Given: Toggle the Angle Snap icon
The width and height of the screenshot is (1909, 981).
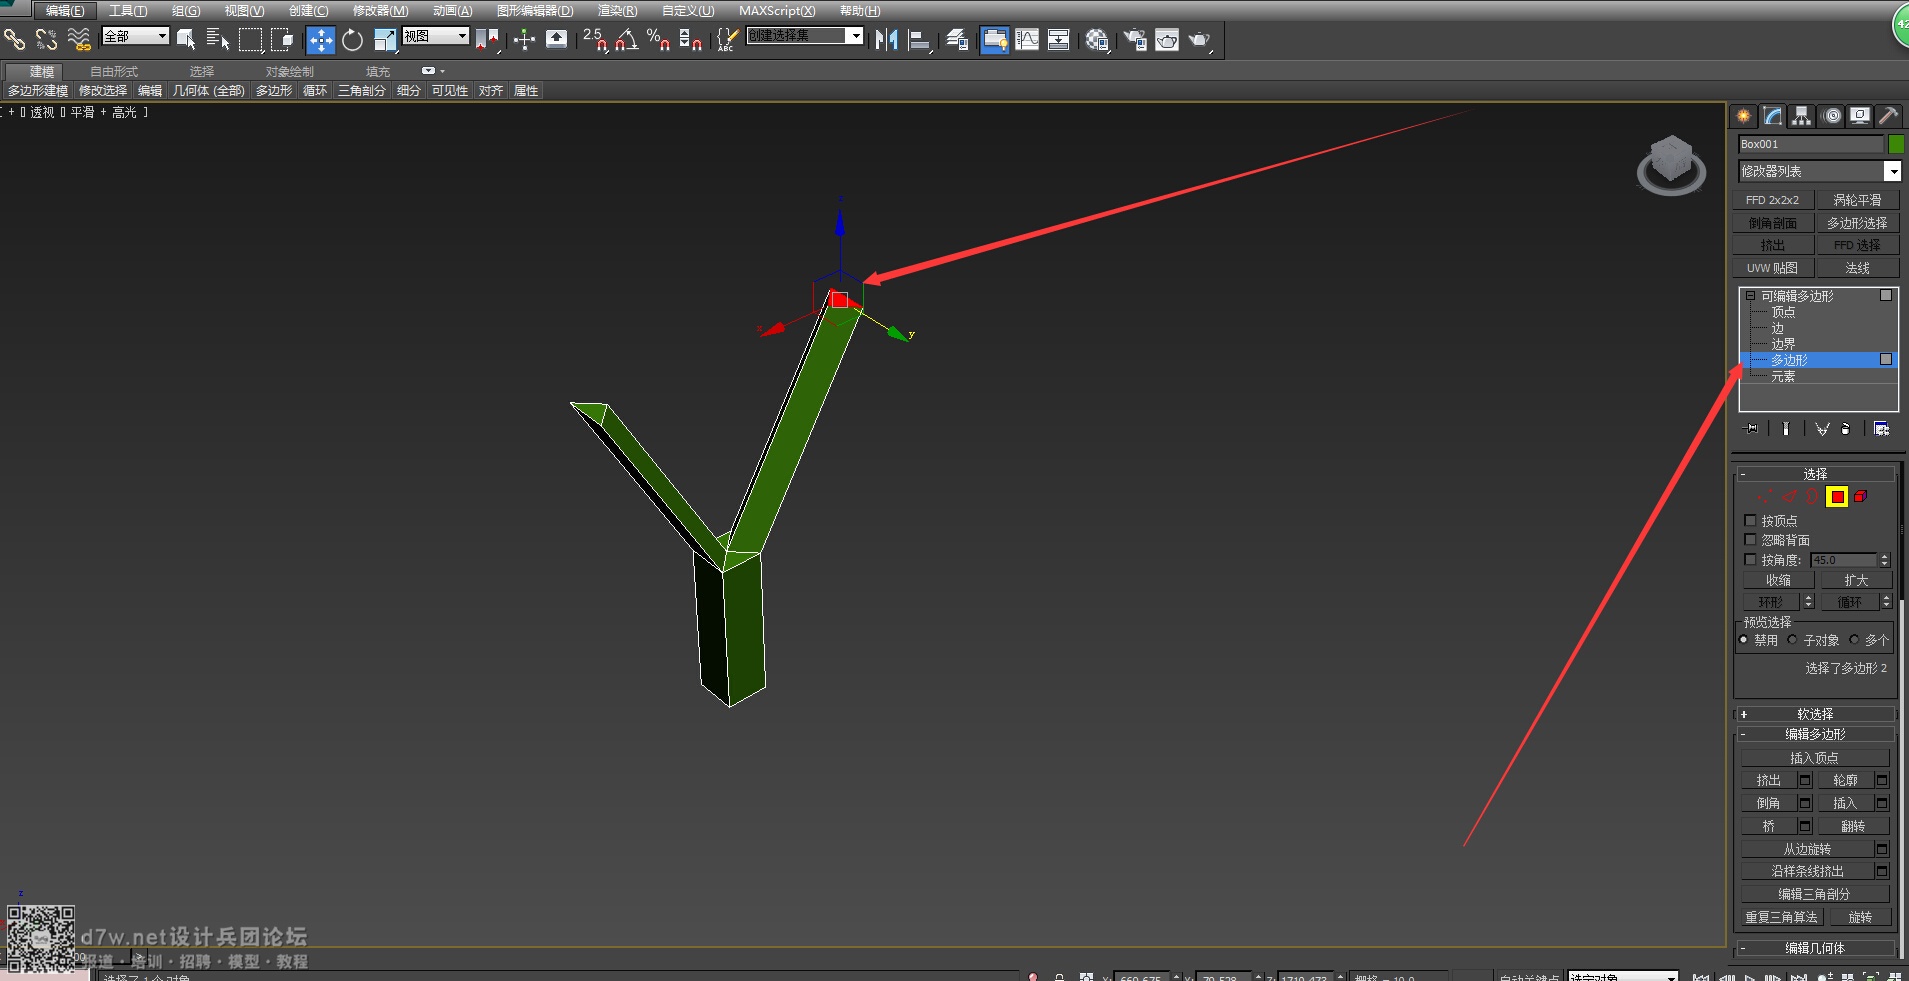Looking at the screenshot, I should pos(627,39).
